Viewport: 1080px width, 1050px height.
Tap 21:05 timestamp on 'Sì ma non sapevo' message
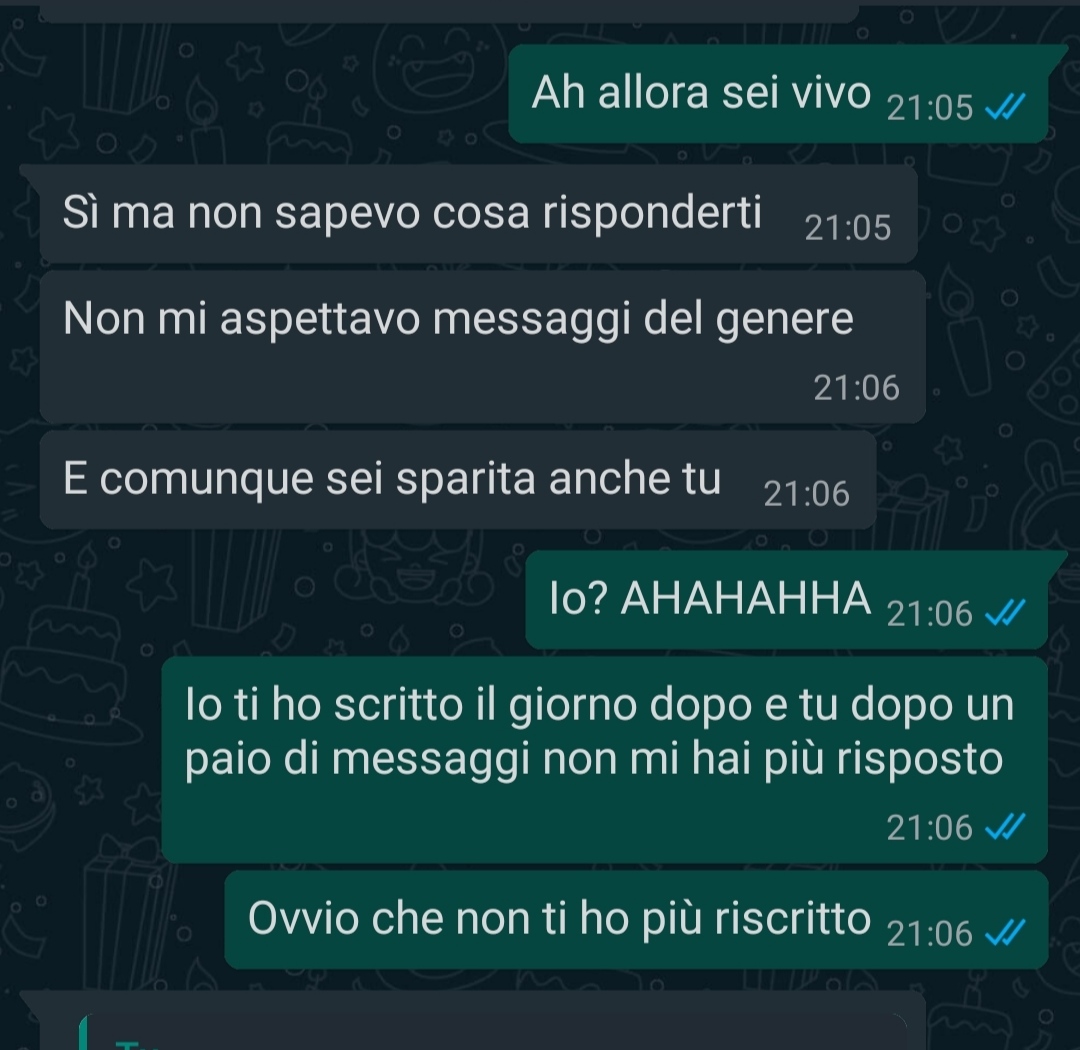848,228
